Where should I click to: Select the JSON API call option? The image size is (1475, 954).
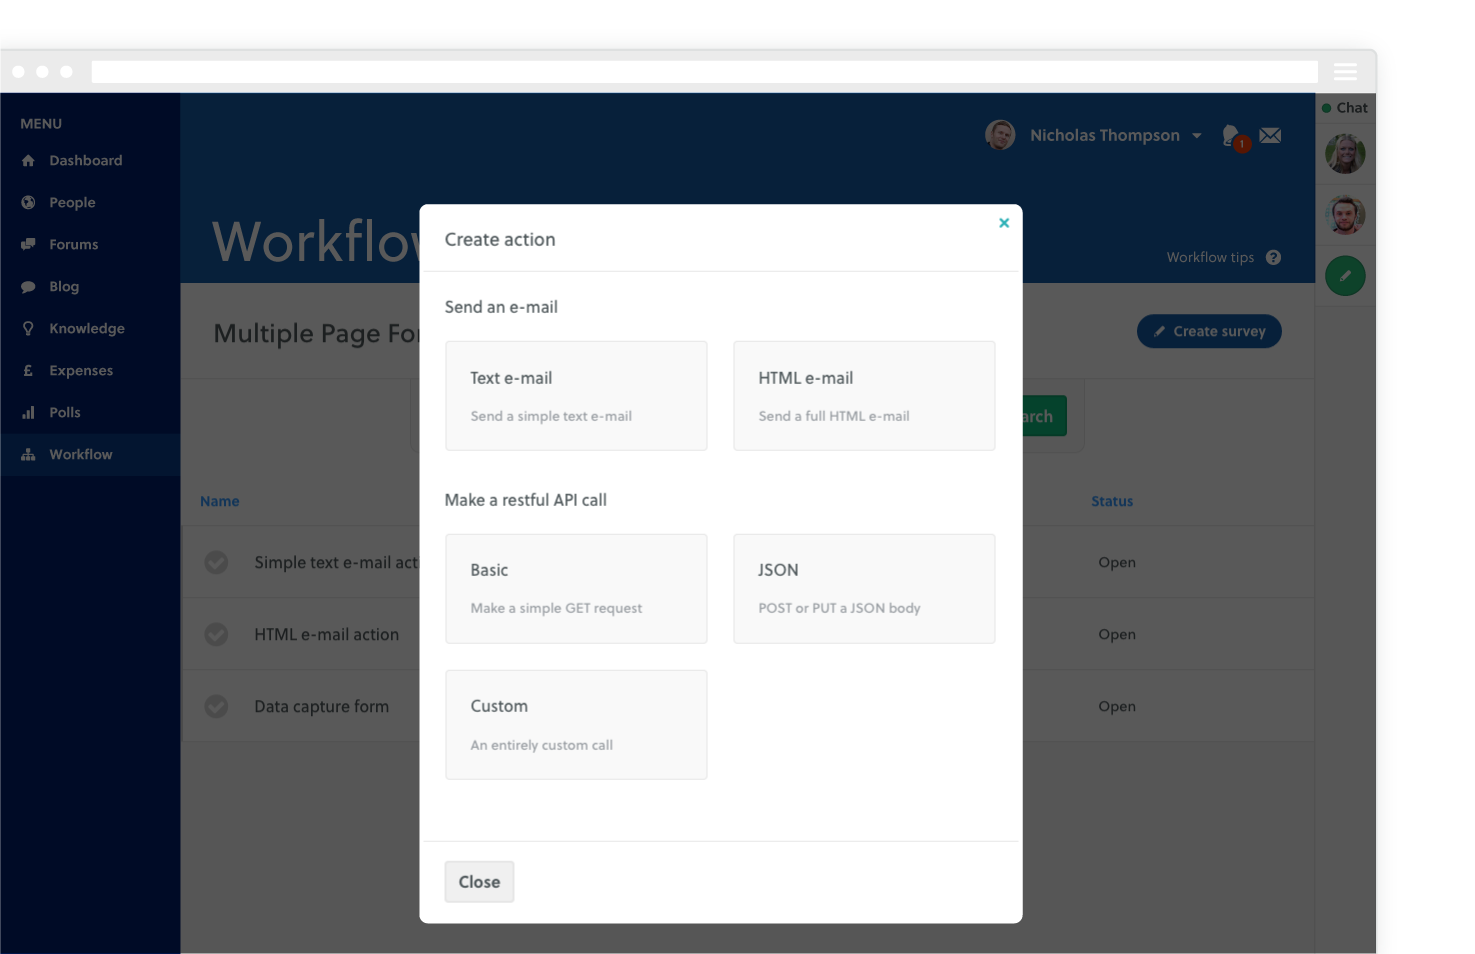[x=864, y=588]
